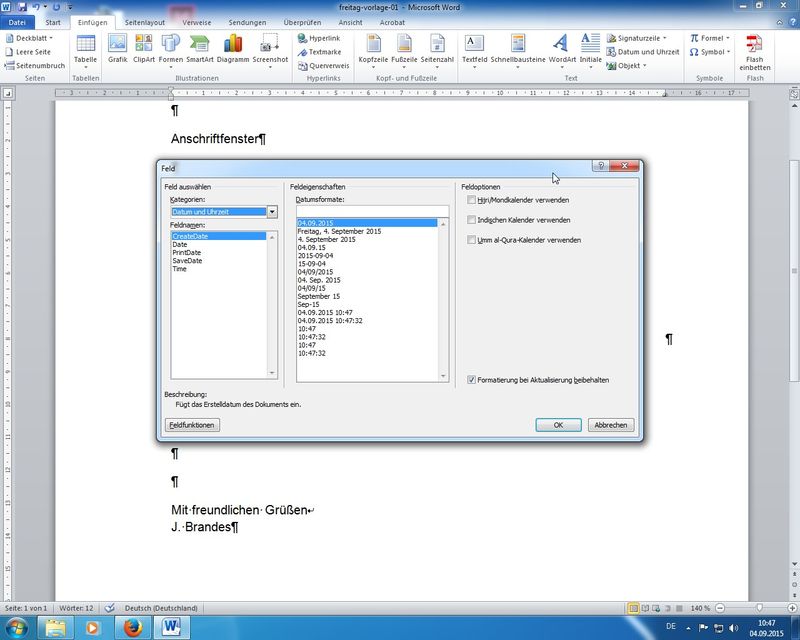Open the Kategorien dropdown list
This screenshot has height=640, width=800.
272,212
